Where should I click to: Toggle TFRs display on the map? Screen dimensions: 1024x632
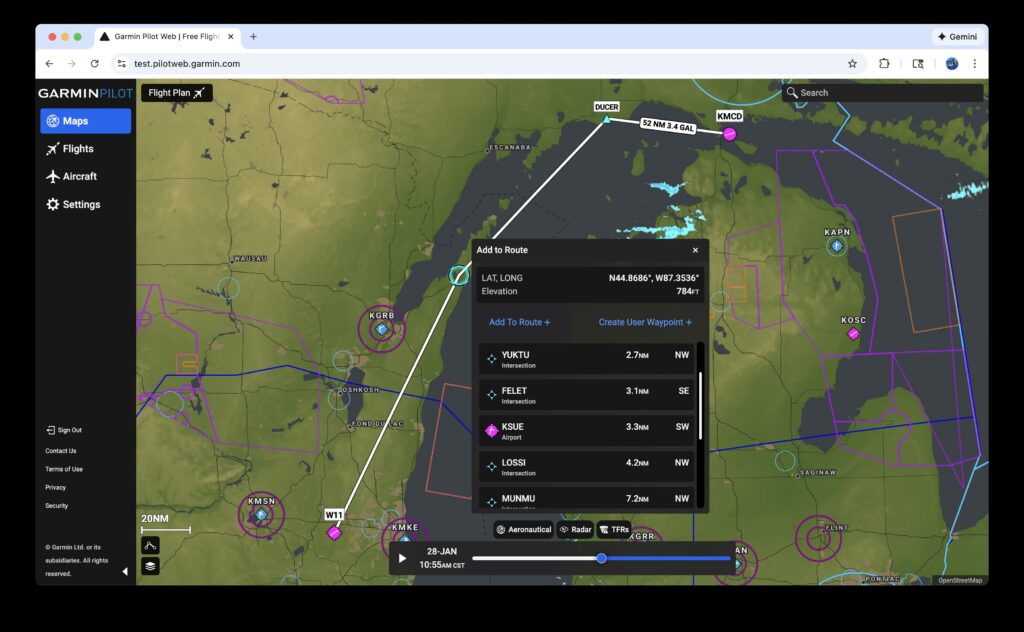616,529
